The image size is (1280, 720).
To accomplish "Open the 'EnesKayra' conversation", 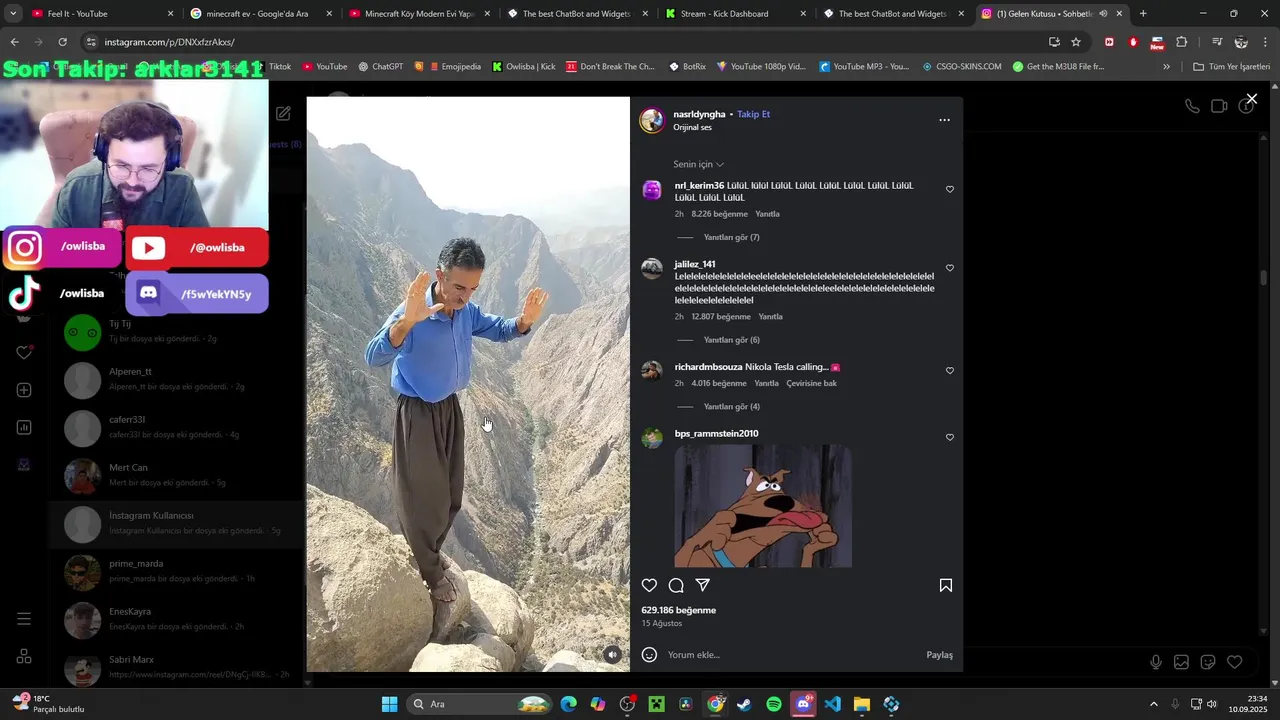I will point(176,619).
